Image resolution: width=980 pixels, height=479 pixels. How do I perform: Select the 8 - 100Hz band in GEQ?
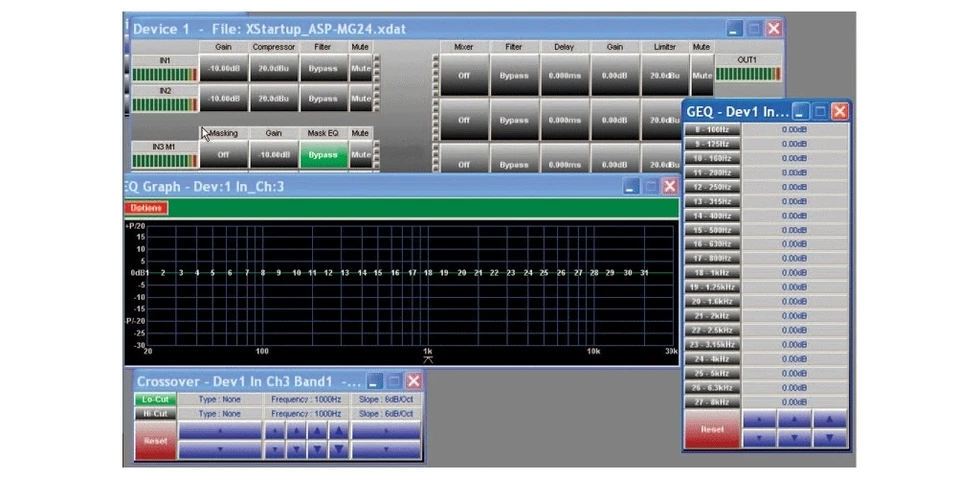coord(711,130)
